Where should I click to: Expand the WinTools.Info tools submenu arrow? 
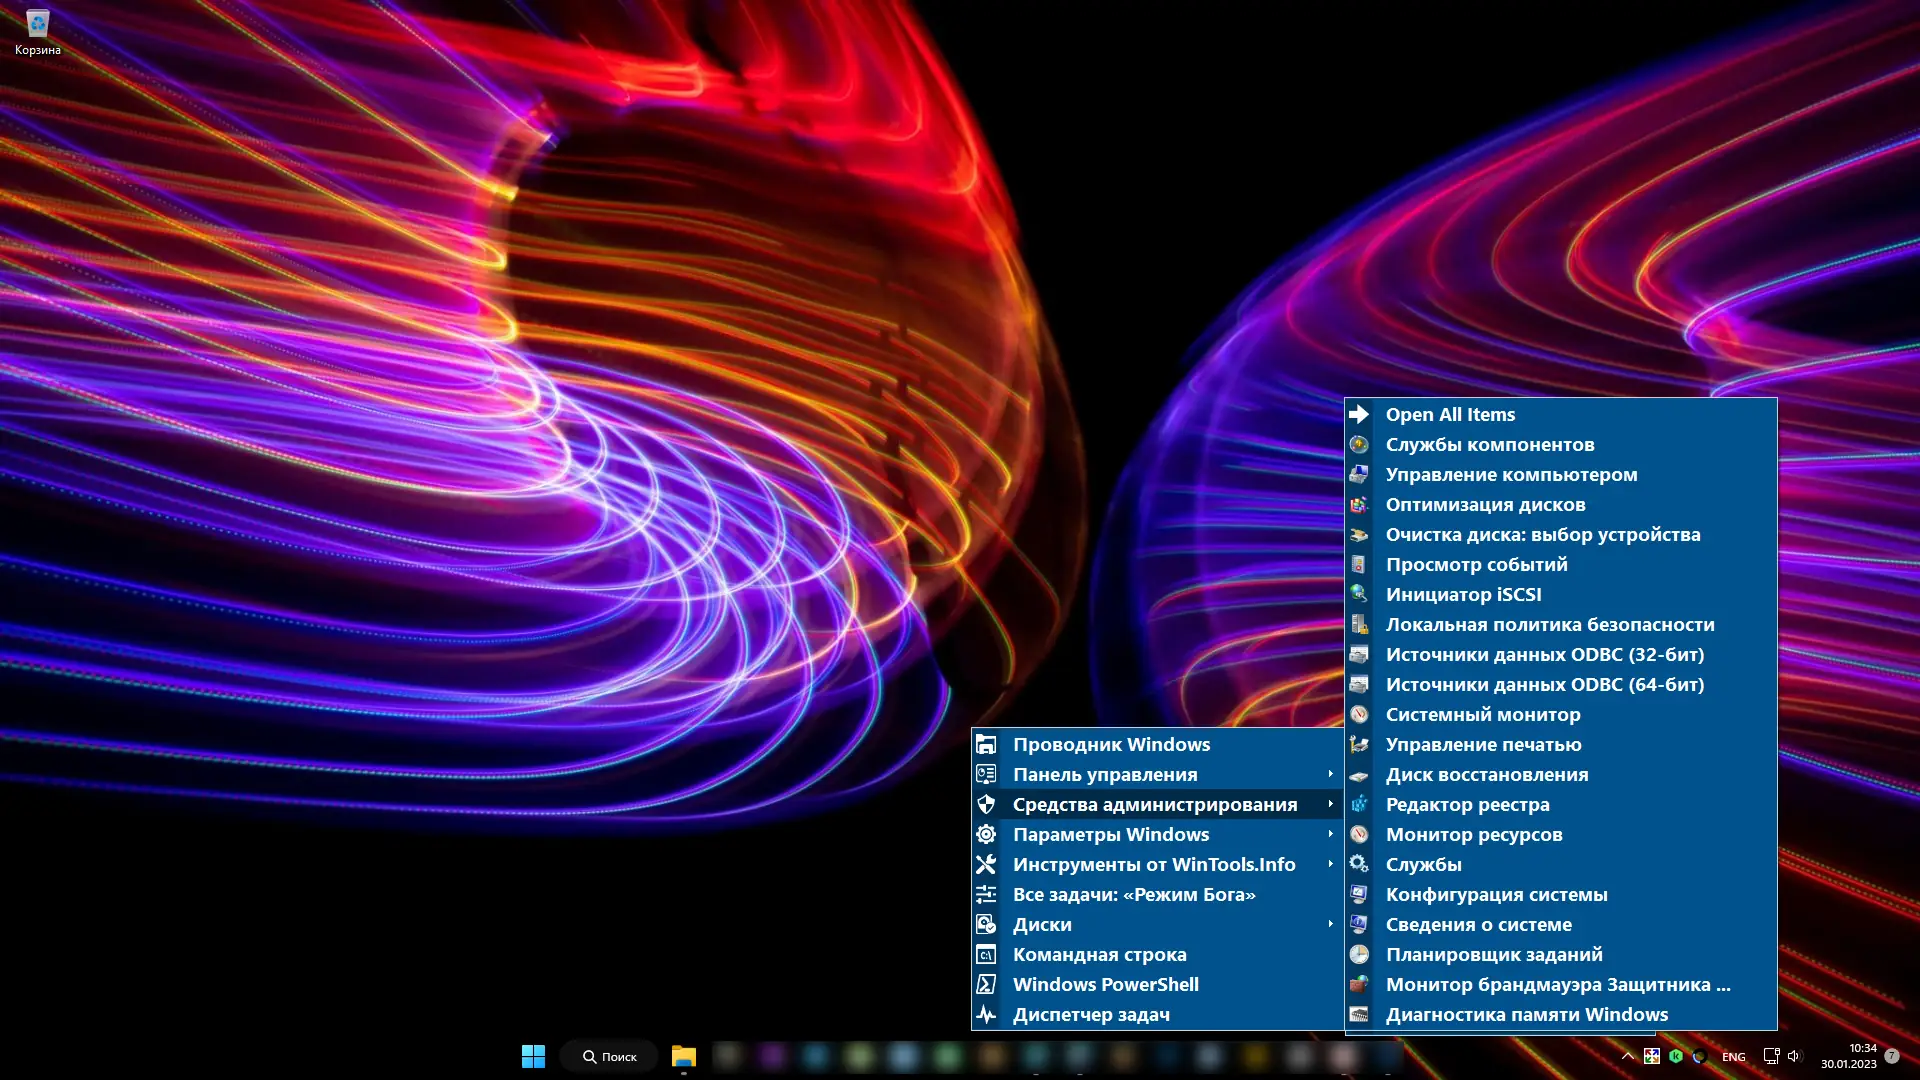(1330, 864)
